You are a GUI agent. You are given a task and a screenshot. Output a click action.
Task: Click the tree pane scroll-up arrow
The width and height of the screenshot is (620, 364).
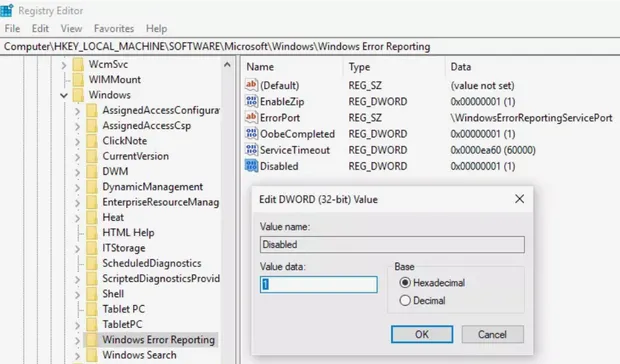227,64
